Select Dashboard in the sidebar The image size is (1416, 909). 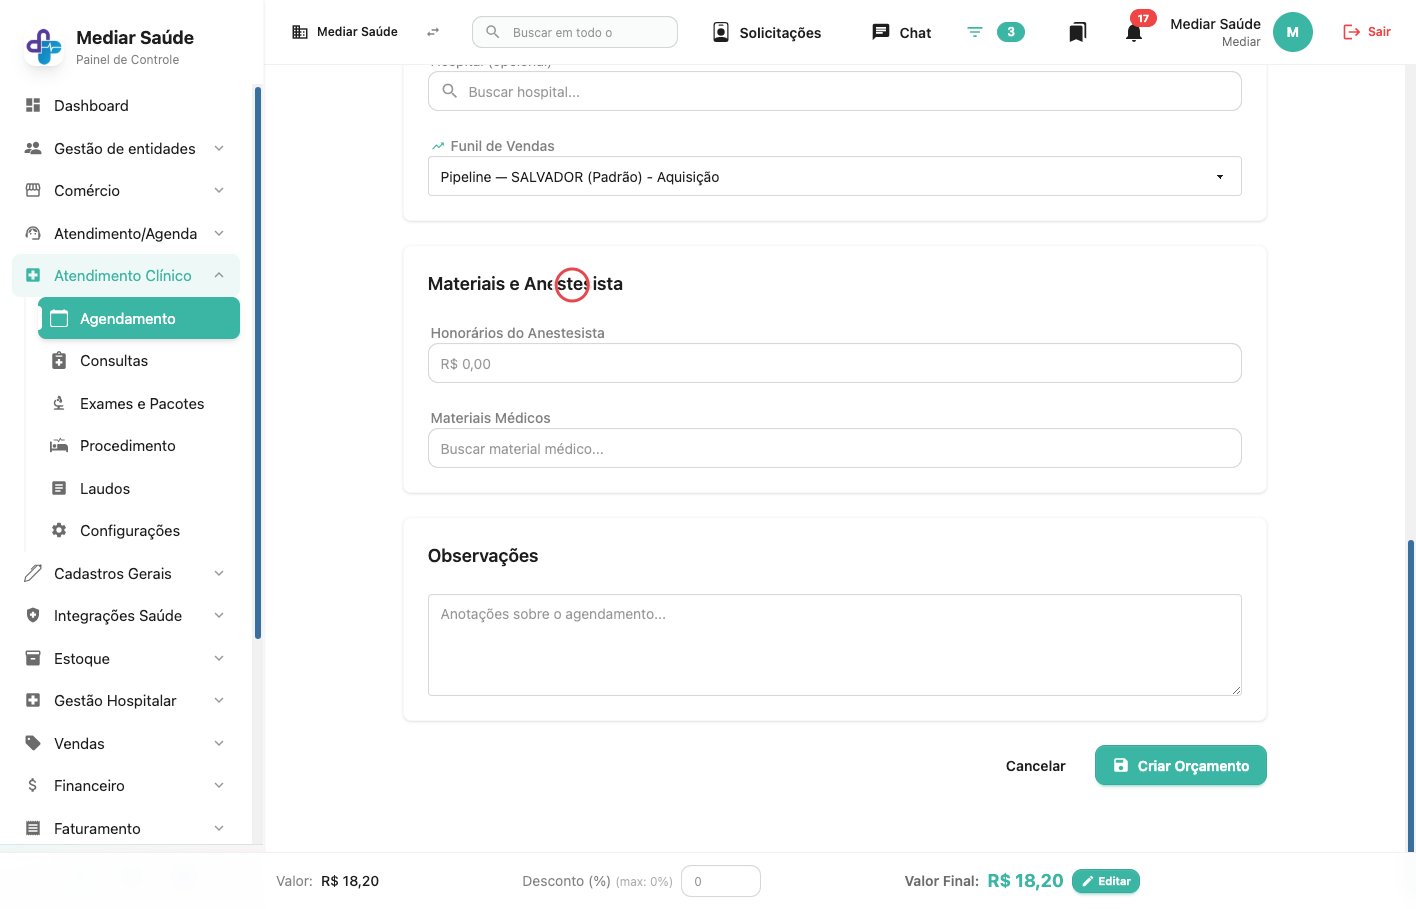click(91, 106)
